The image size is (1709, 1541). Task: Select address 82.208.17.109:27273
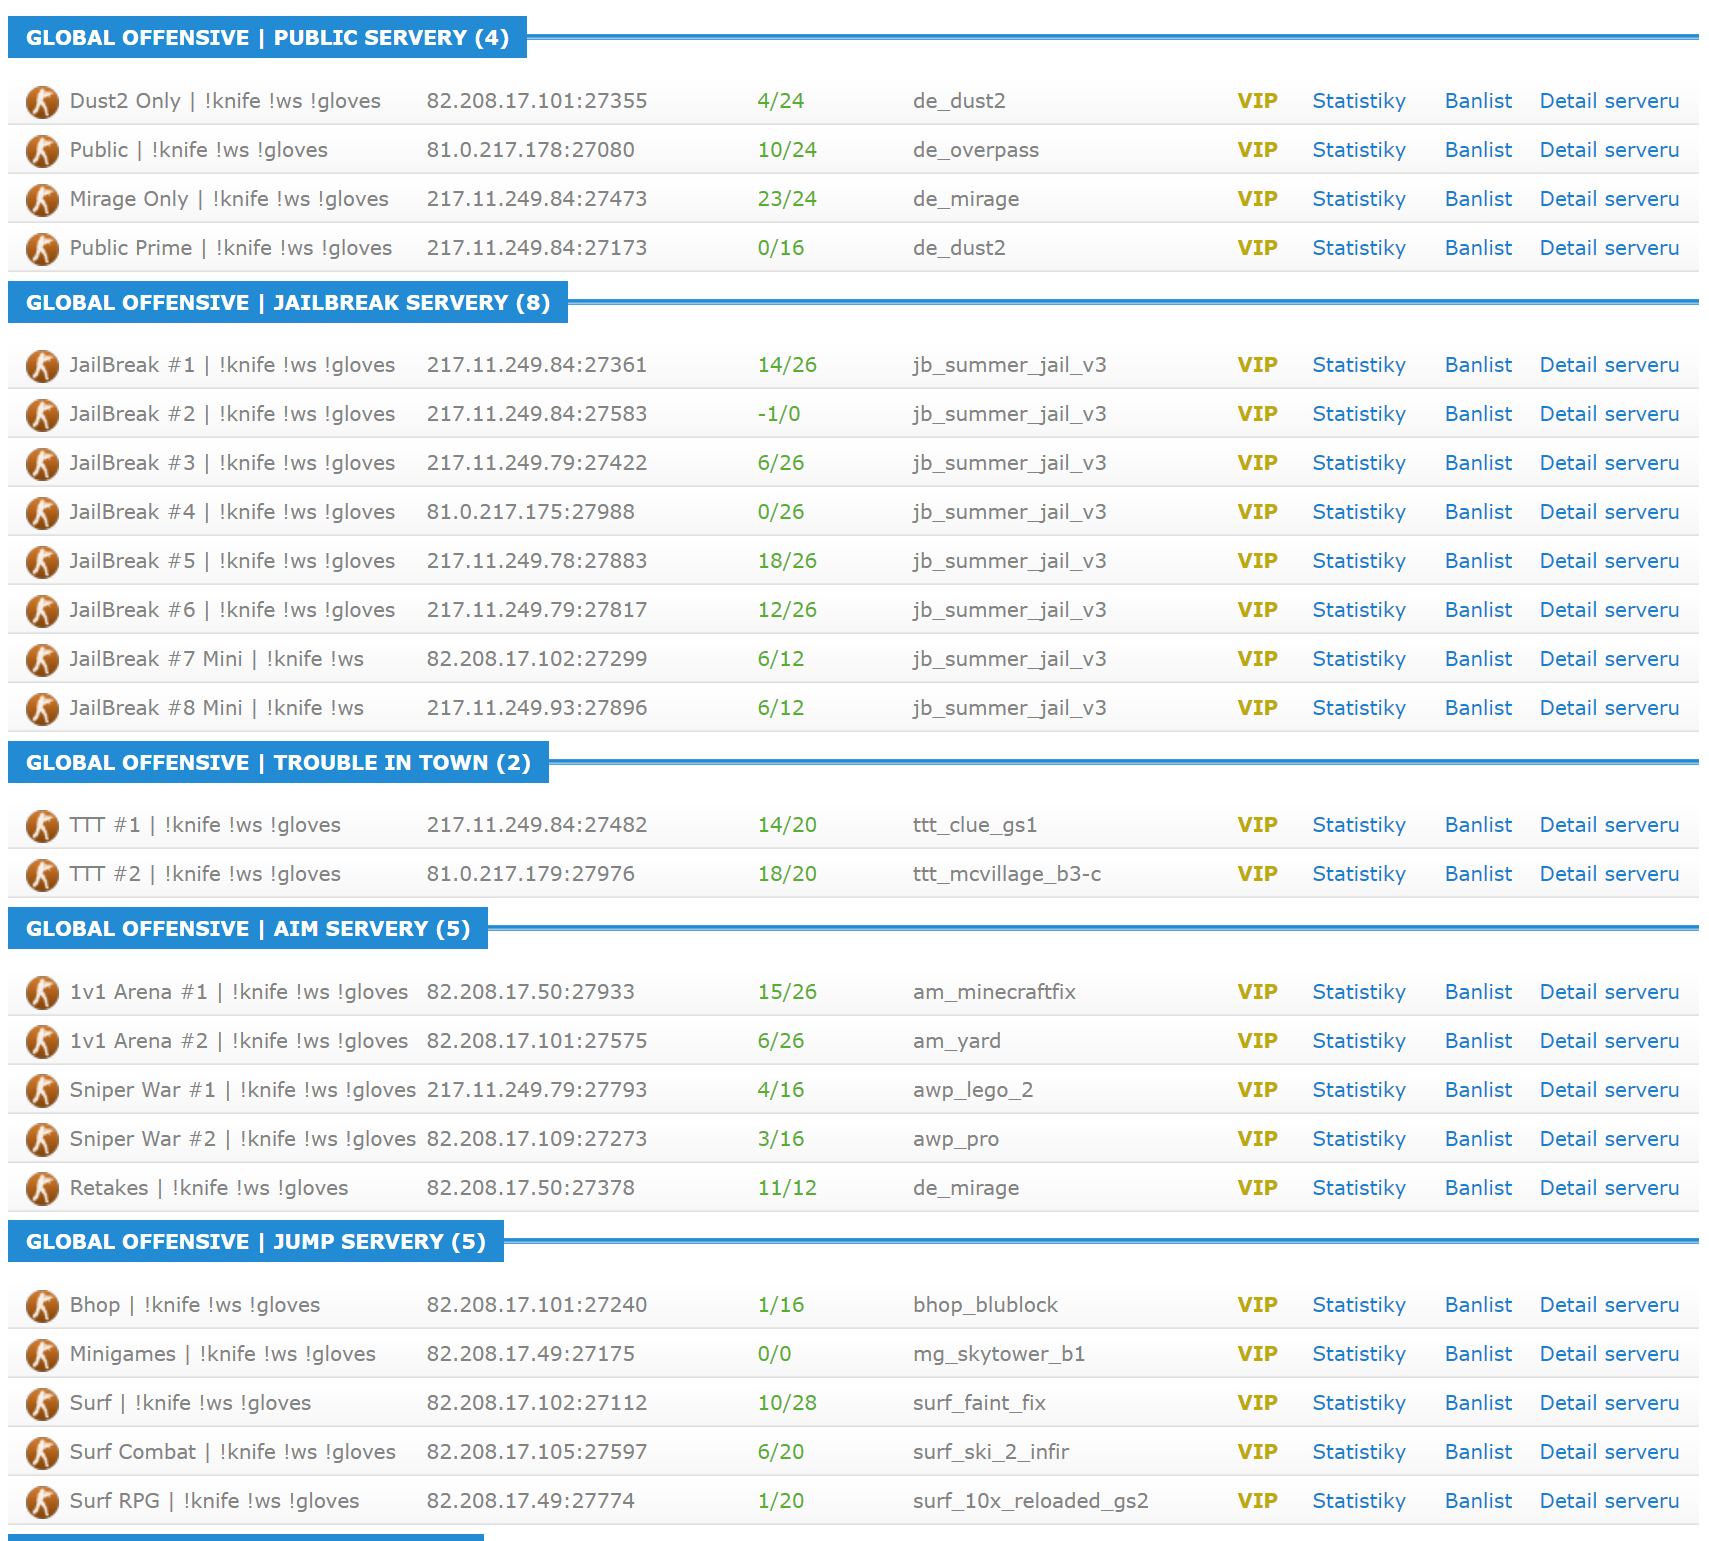pyautogui.click(x=537, y=1139)
